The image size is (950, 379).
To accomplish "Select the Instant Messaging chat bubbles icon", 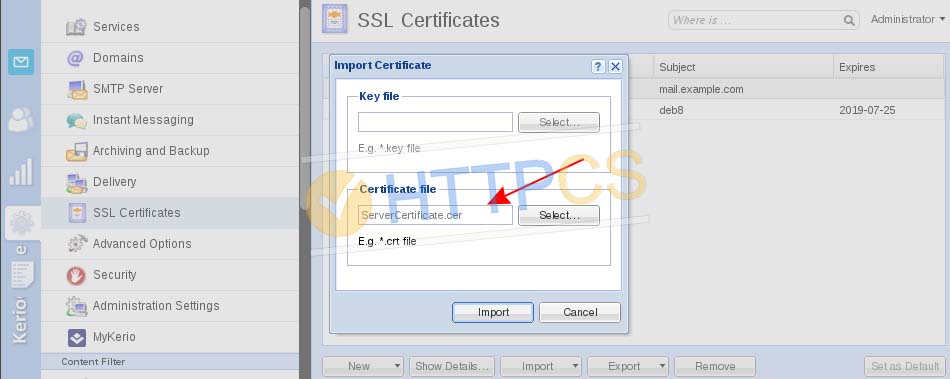I will click(x=76, y=120).
